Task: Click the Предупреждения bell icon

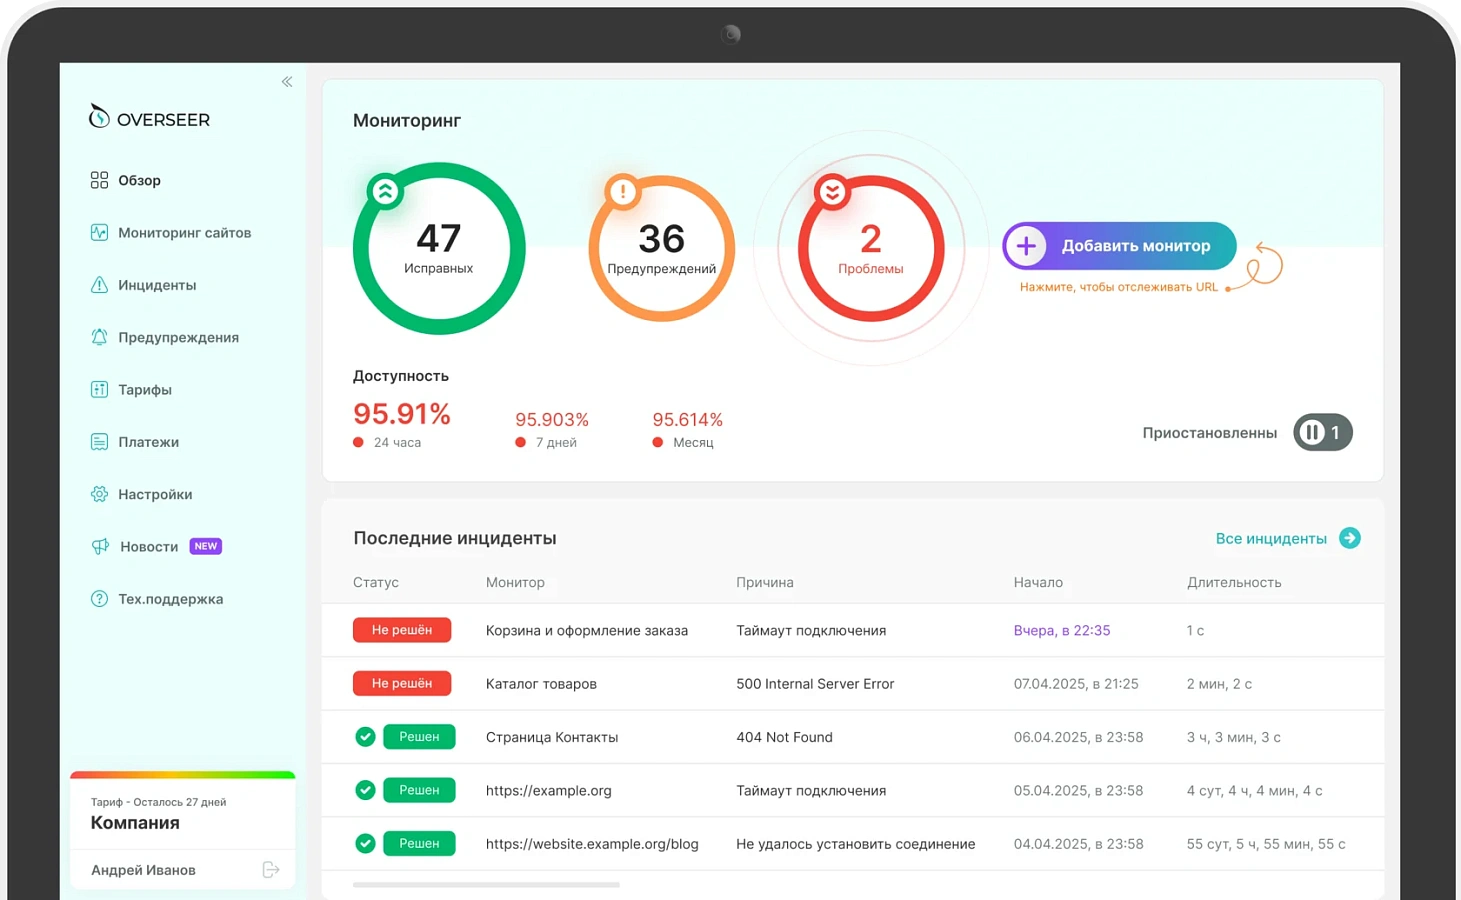Action: (x=99, y=337)
